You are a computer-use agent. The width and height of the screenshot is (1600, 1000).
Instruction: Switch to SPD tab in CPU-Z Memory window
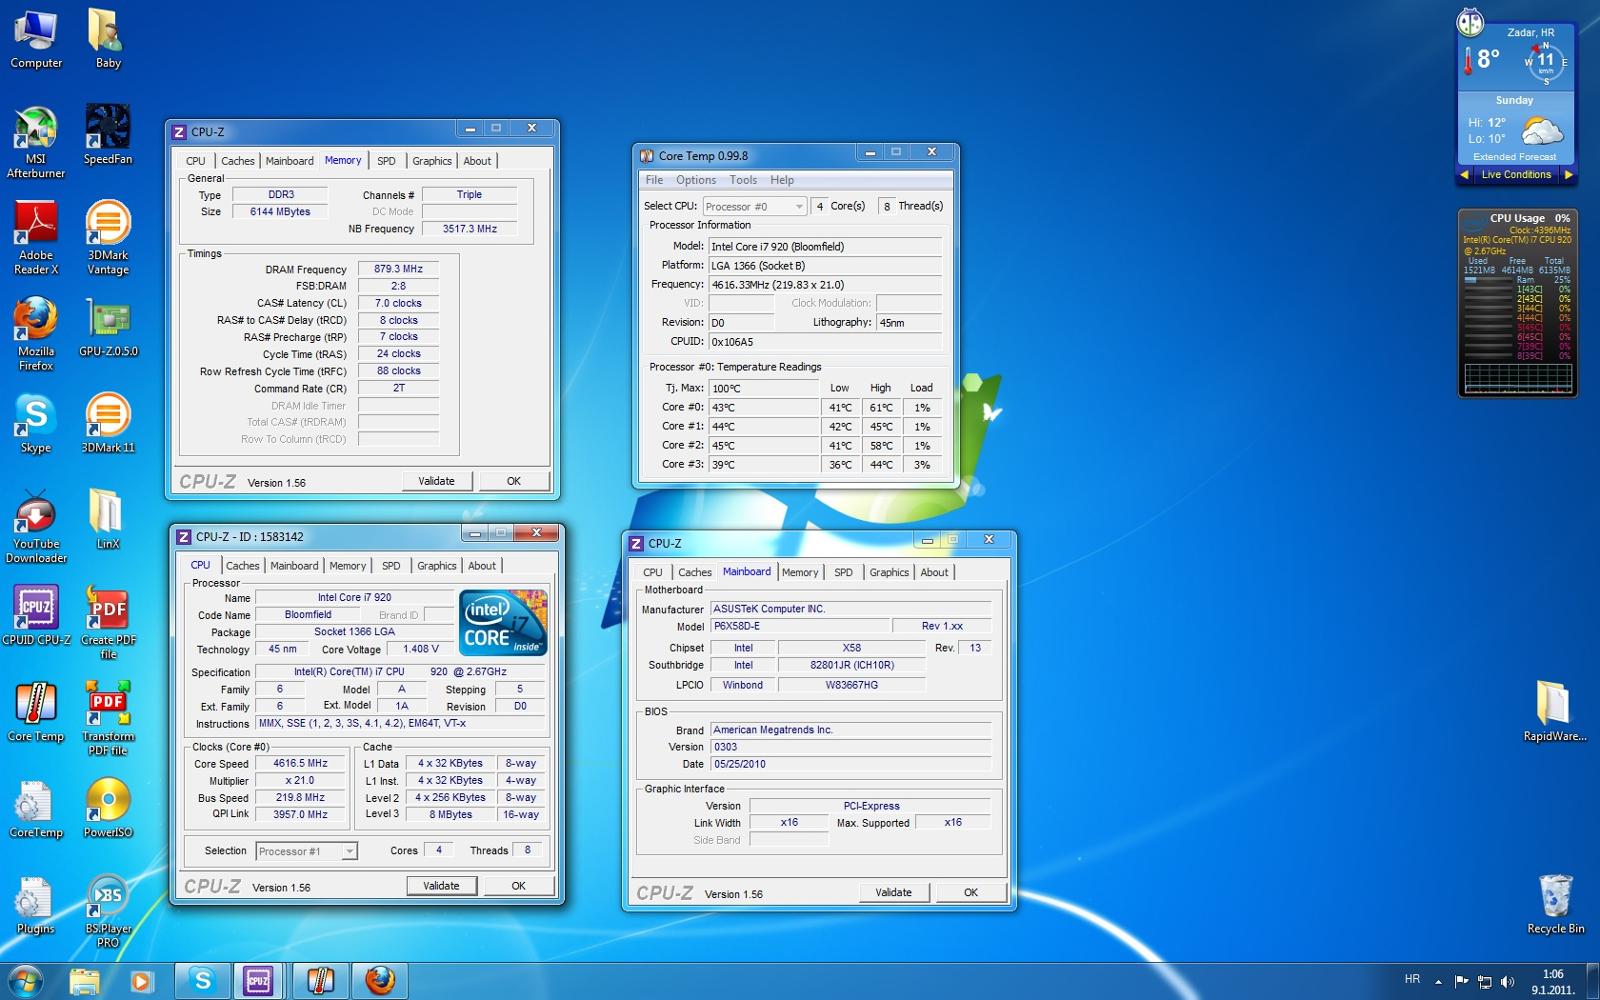coord(386,161)
